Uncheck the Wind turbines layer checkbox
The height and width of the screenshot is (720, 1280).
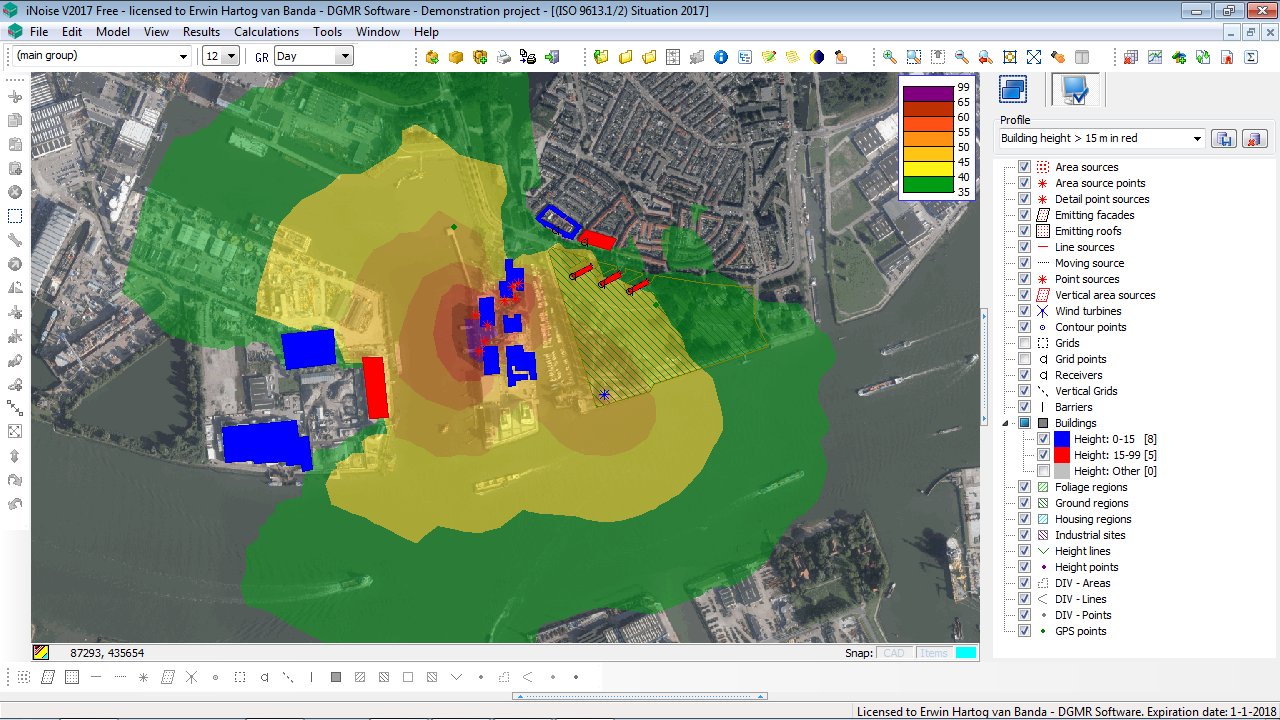point(1024,311)
